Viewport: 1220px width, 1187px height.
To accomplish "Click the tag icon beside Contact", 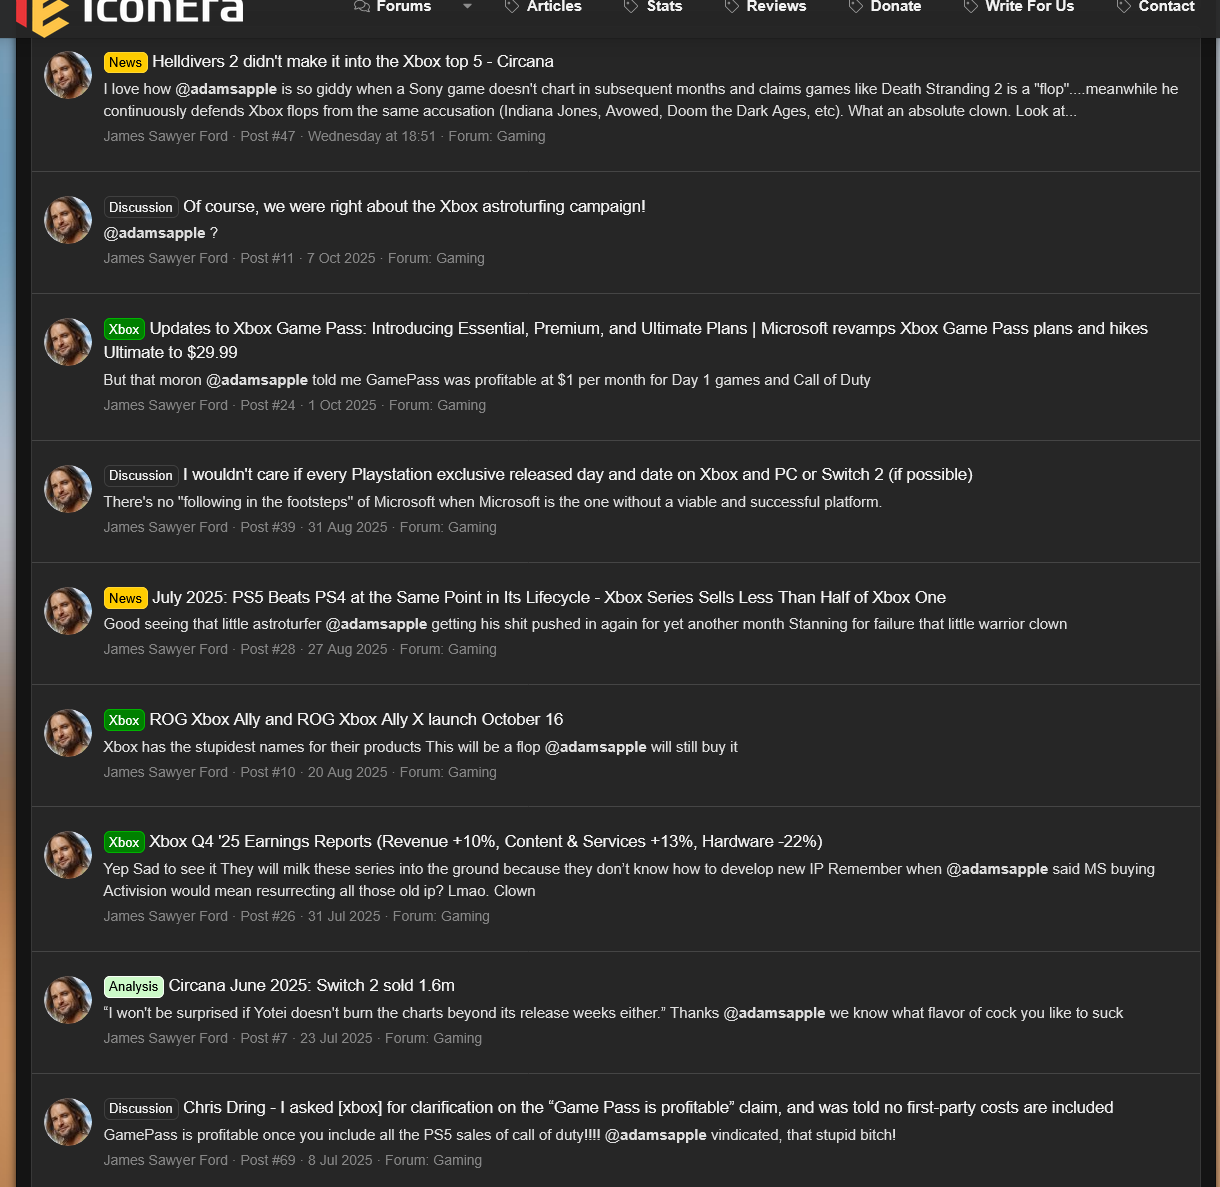I will [1124, 7].
